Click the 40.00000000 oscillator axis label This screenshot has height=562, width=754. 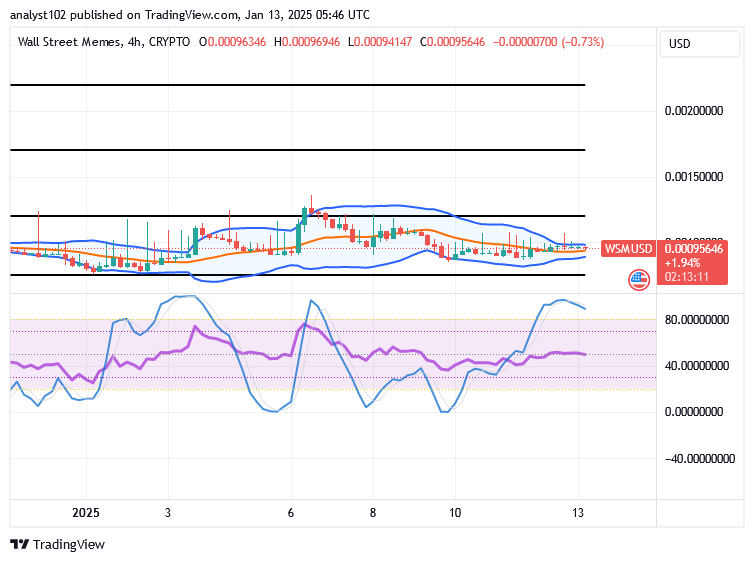pos(697,366)
